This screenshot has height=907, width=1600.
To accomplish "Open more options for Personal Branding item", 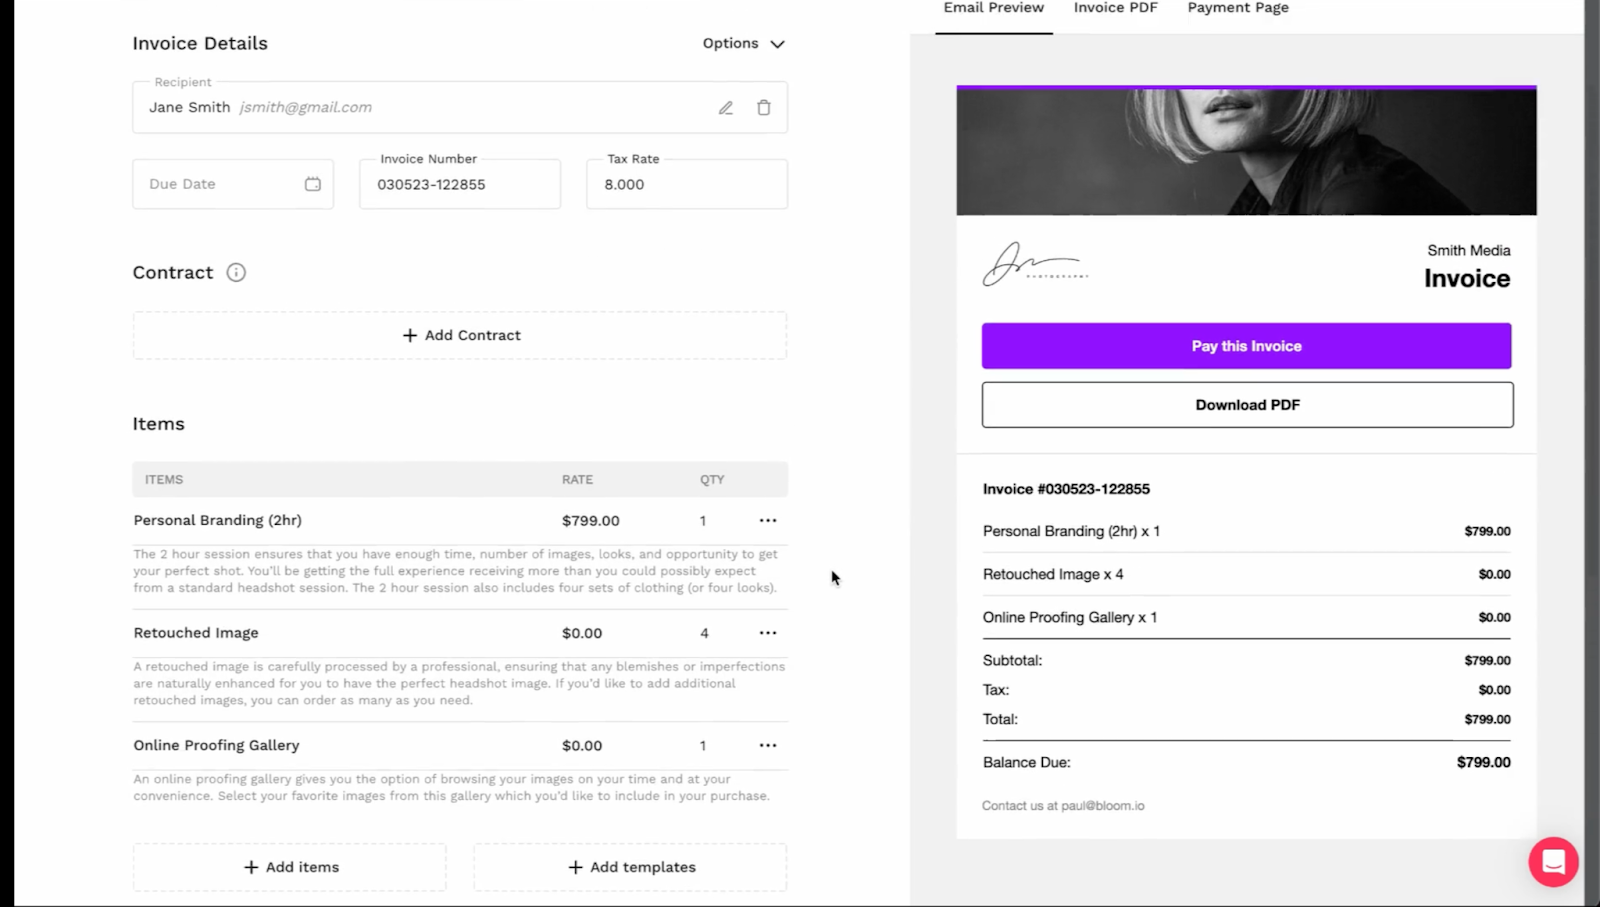I will click(x=767, y=520).
